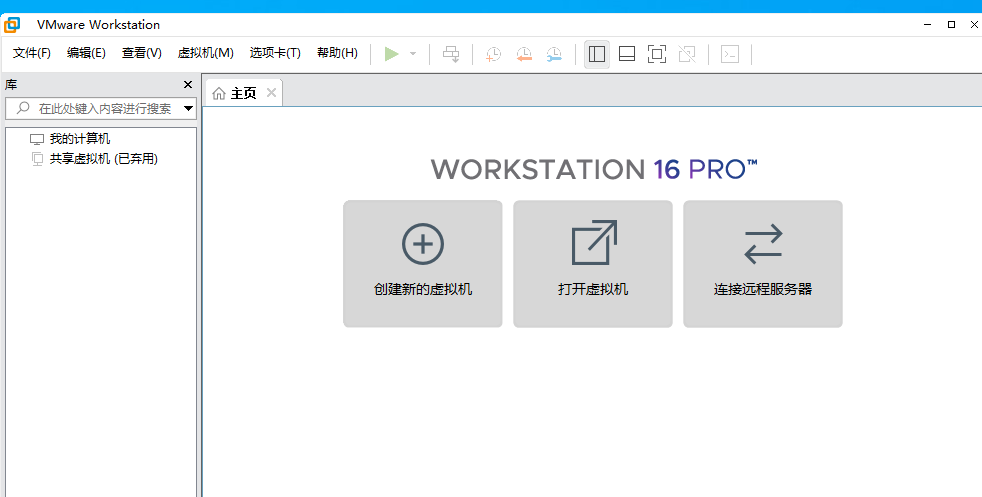Image resolution: width=982 pixels, height=497 pixels.
Task: Open the 帮助(H) menu
Action: pyautogui.click(x=338, y=53)
